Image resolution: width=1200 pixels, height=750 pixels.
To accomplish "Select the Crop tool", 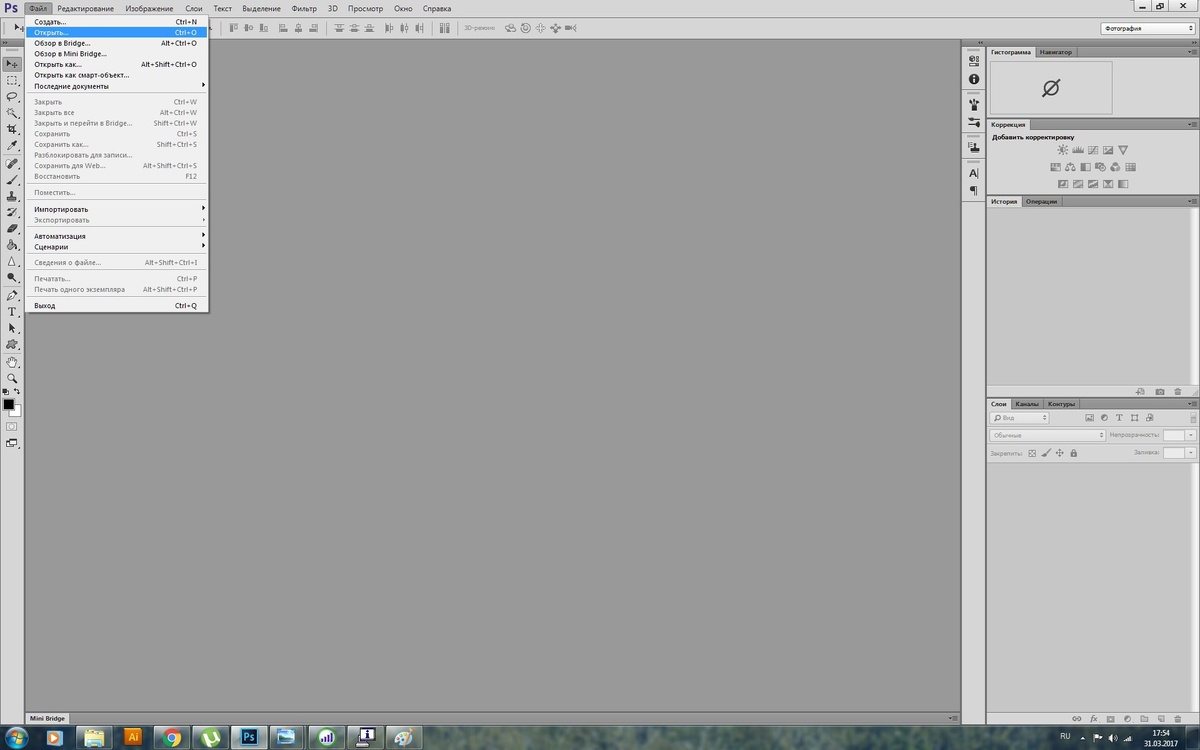I will click(x=12, y=130).
